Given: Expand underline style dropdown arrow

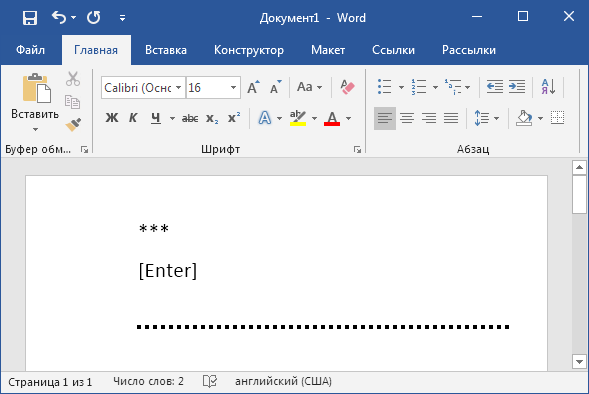Looking at the screenshot, I should tap(172, 118).
